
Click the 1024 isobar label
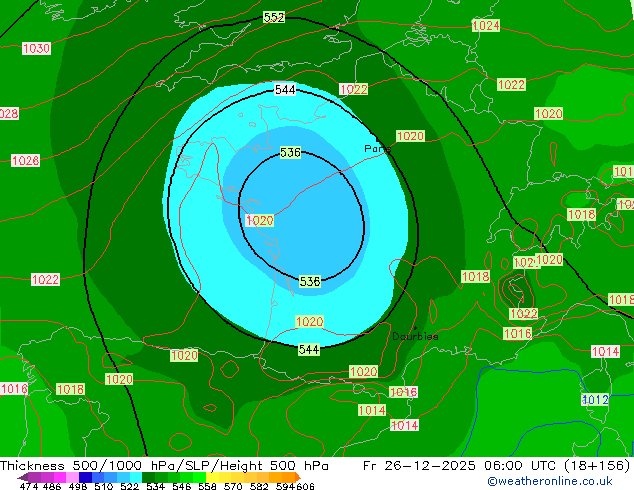[x=486, y=26]
